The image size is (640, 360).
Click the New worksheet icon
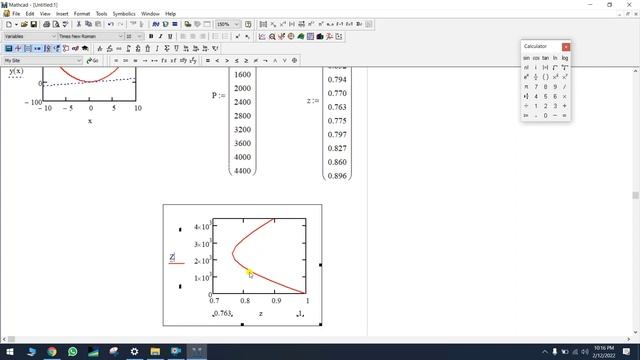click(9, 24)
